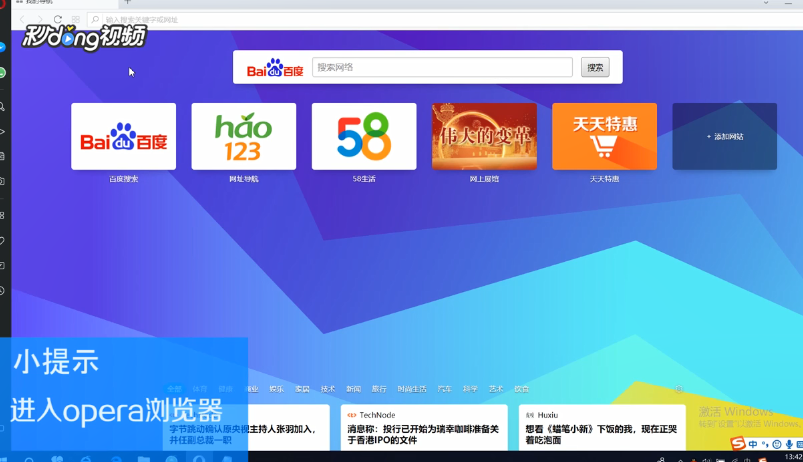This screenshot has width=803, height=462.
Task: Open the sidebar send-arrow (My Flow) icon
Action: pyautogui.click(x=2, y=132)
